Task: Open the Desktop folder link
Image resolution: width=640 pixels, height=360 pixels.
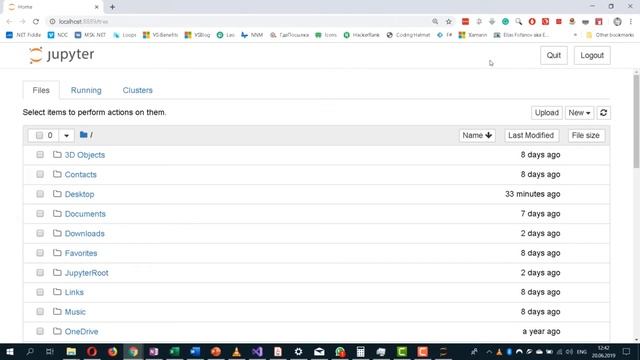Action: [80, 194]
